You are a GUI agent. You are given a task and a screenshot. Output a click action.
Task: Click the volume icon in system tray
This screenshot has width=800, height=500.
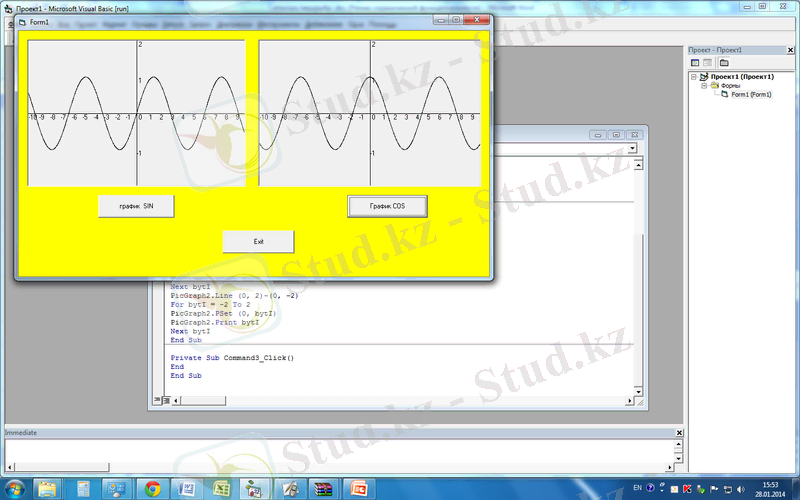point(739,488)
